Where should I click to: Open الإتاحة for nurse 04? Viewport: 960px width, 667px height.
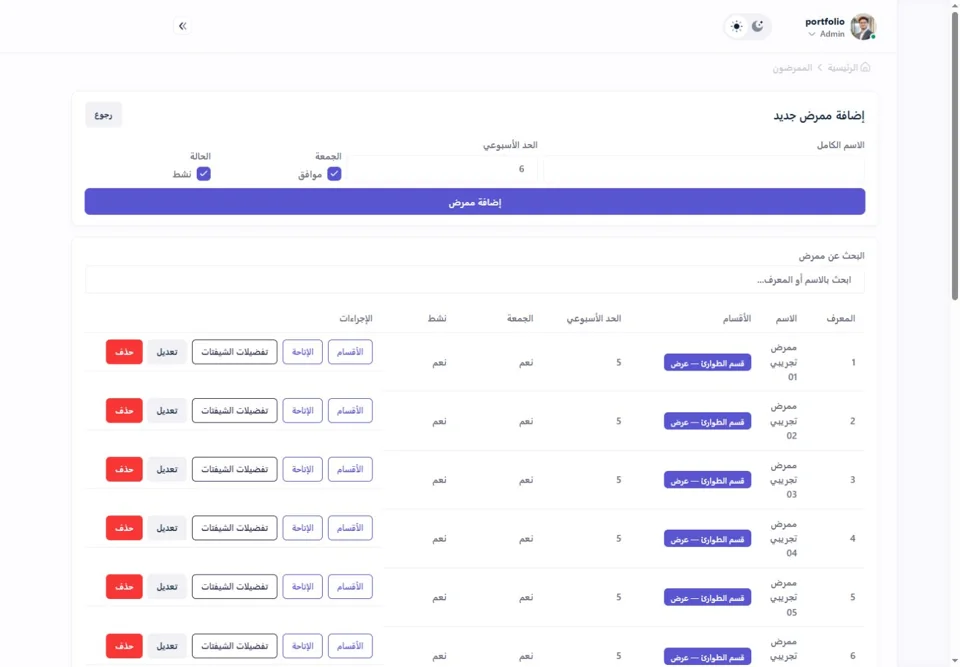click(302, 528)
